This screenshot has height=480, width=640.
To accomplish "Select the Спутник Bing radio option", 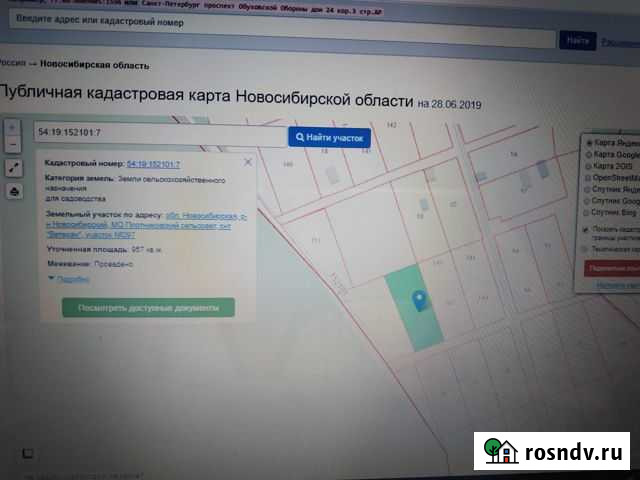I will tap(587, 213).
